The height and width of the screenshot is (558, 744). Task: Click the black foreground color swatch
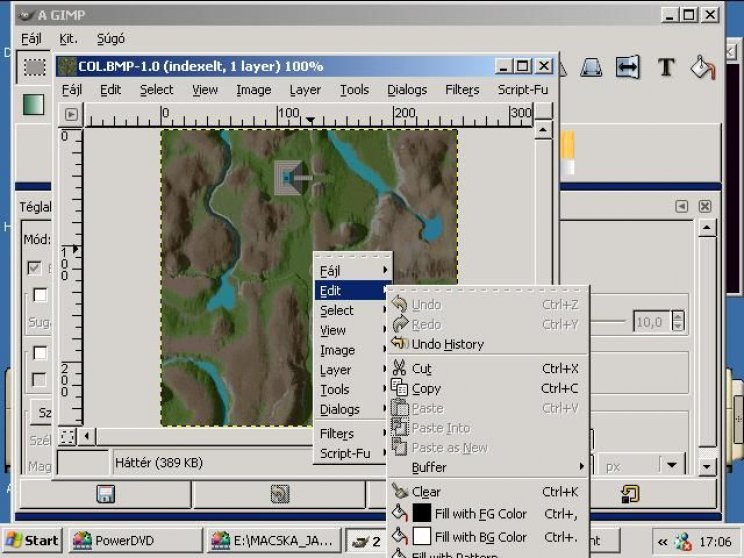coord(421,513)
